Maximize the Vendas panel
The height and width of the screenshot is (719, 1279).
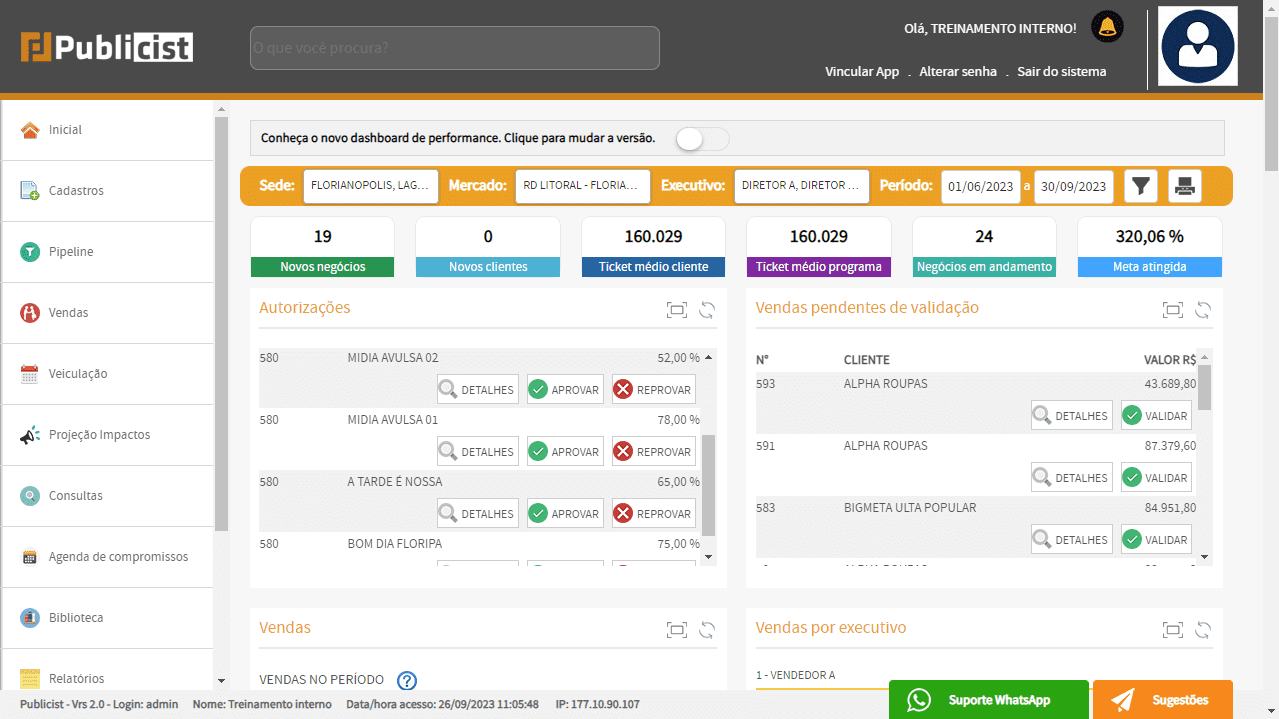pos(677,630)
